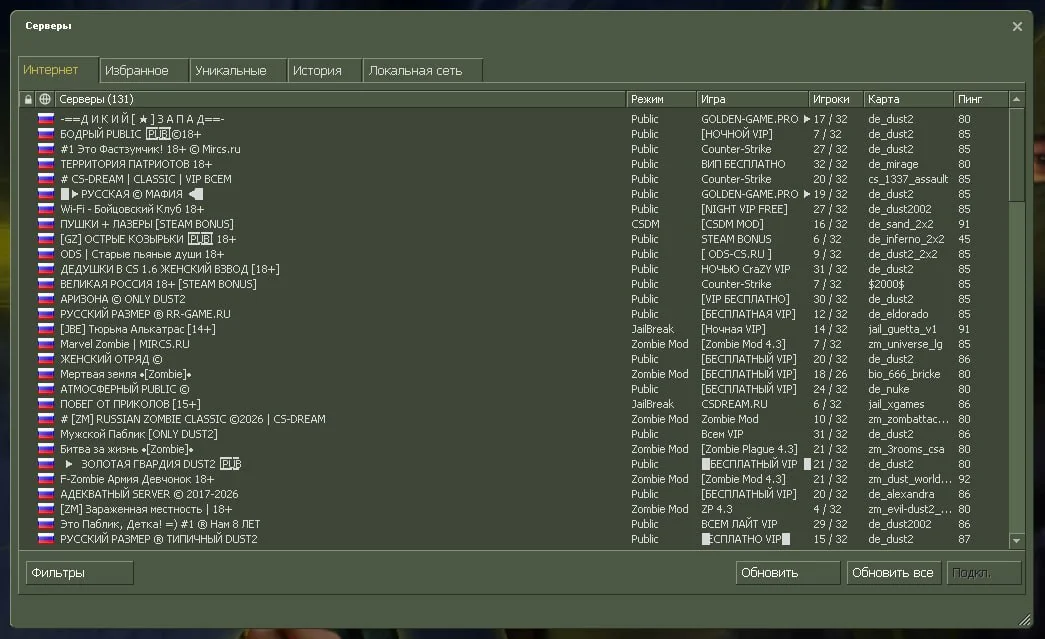Click game cell [CSDM MOD]
The height and width of the screenshot is (639, 1045).
click(732, 224)
